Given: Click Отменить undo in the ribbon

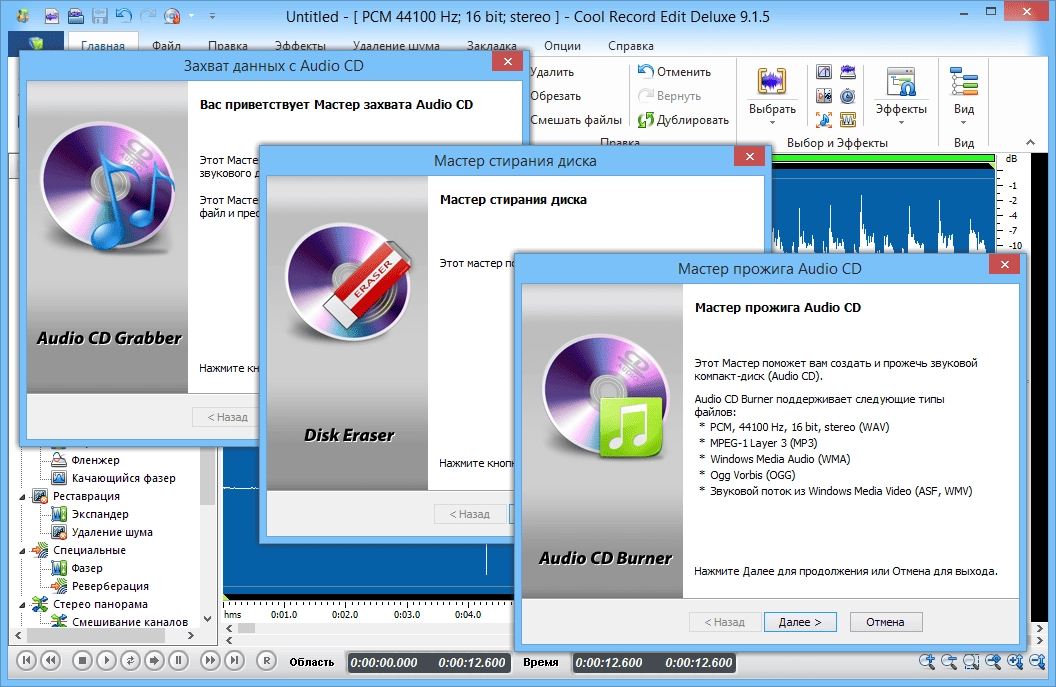Looking at the screenshot, I should coord(675,72).
